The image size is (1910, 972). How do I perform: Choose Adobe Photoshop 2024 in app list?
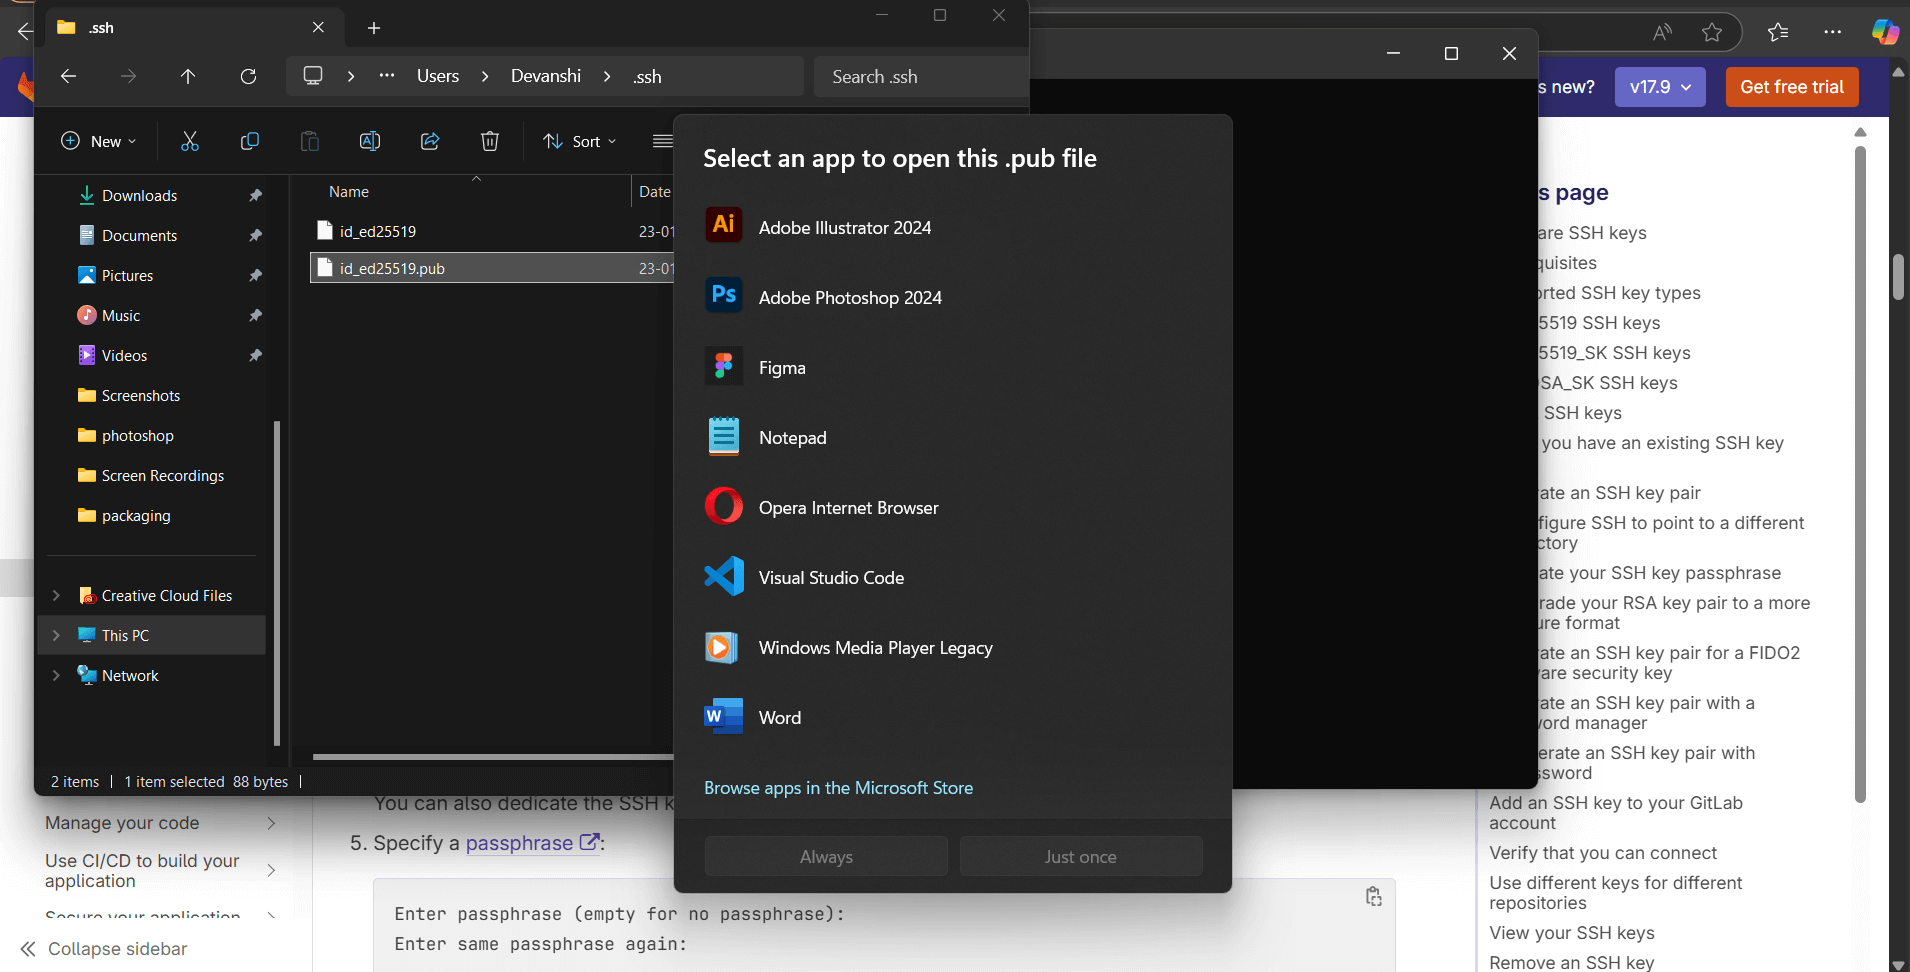pos(952,298)
